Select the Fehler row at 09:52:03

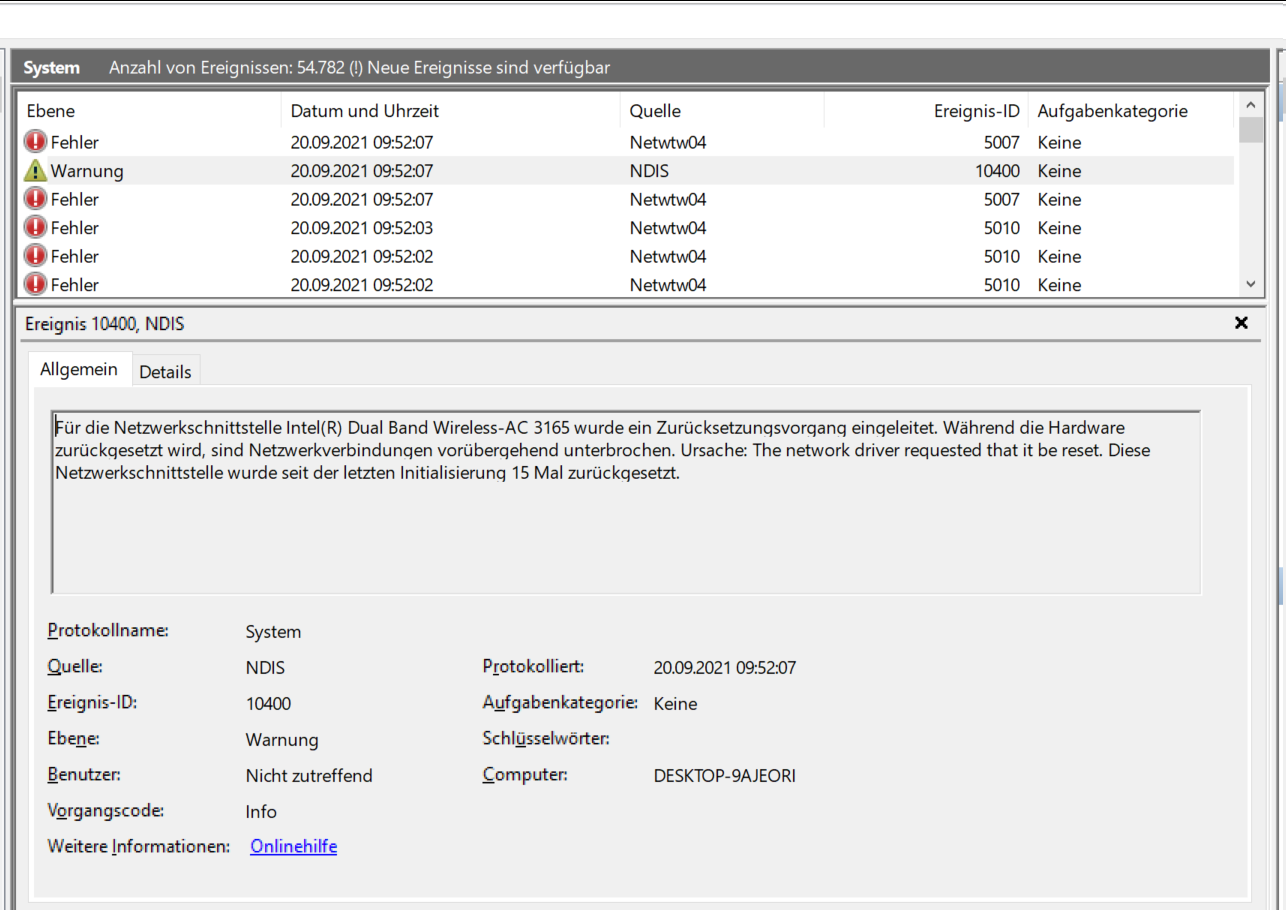pyautogui.click(x=626, y=228)
